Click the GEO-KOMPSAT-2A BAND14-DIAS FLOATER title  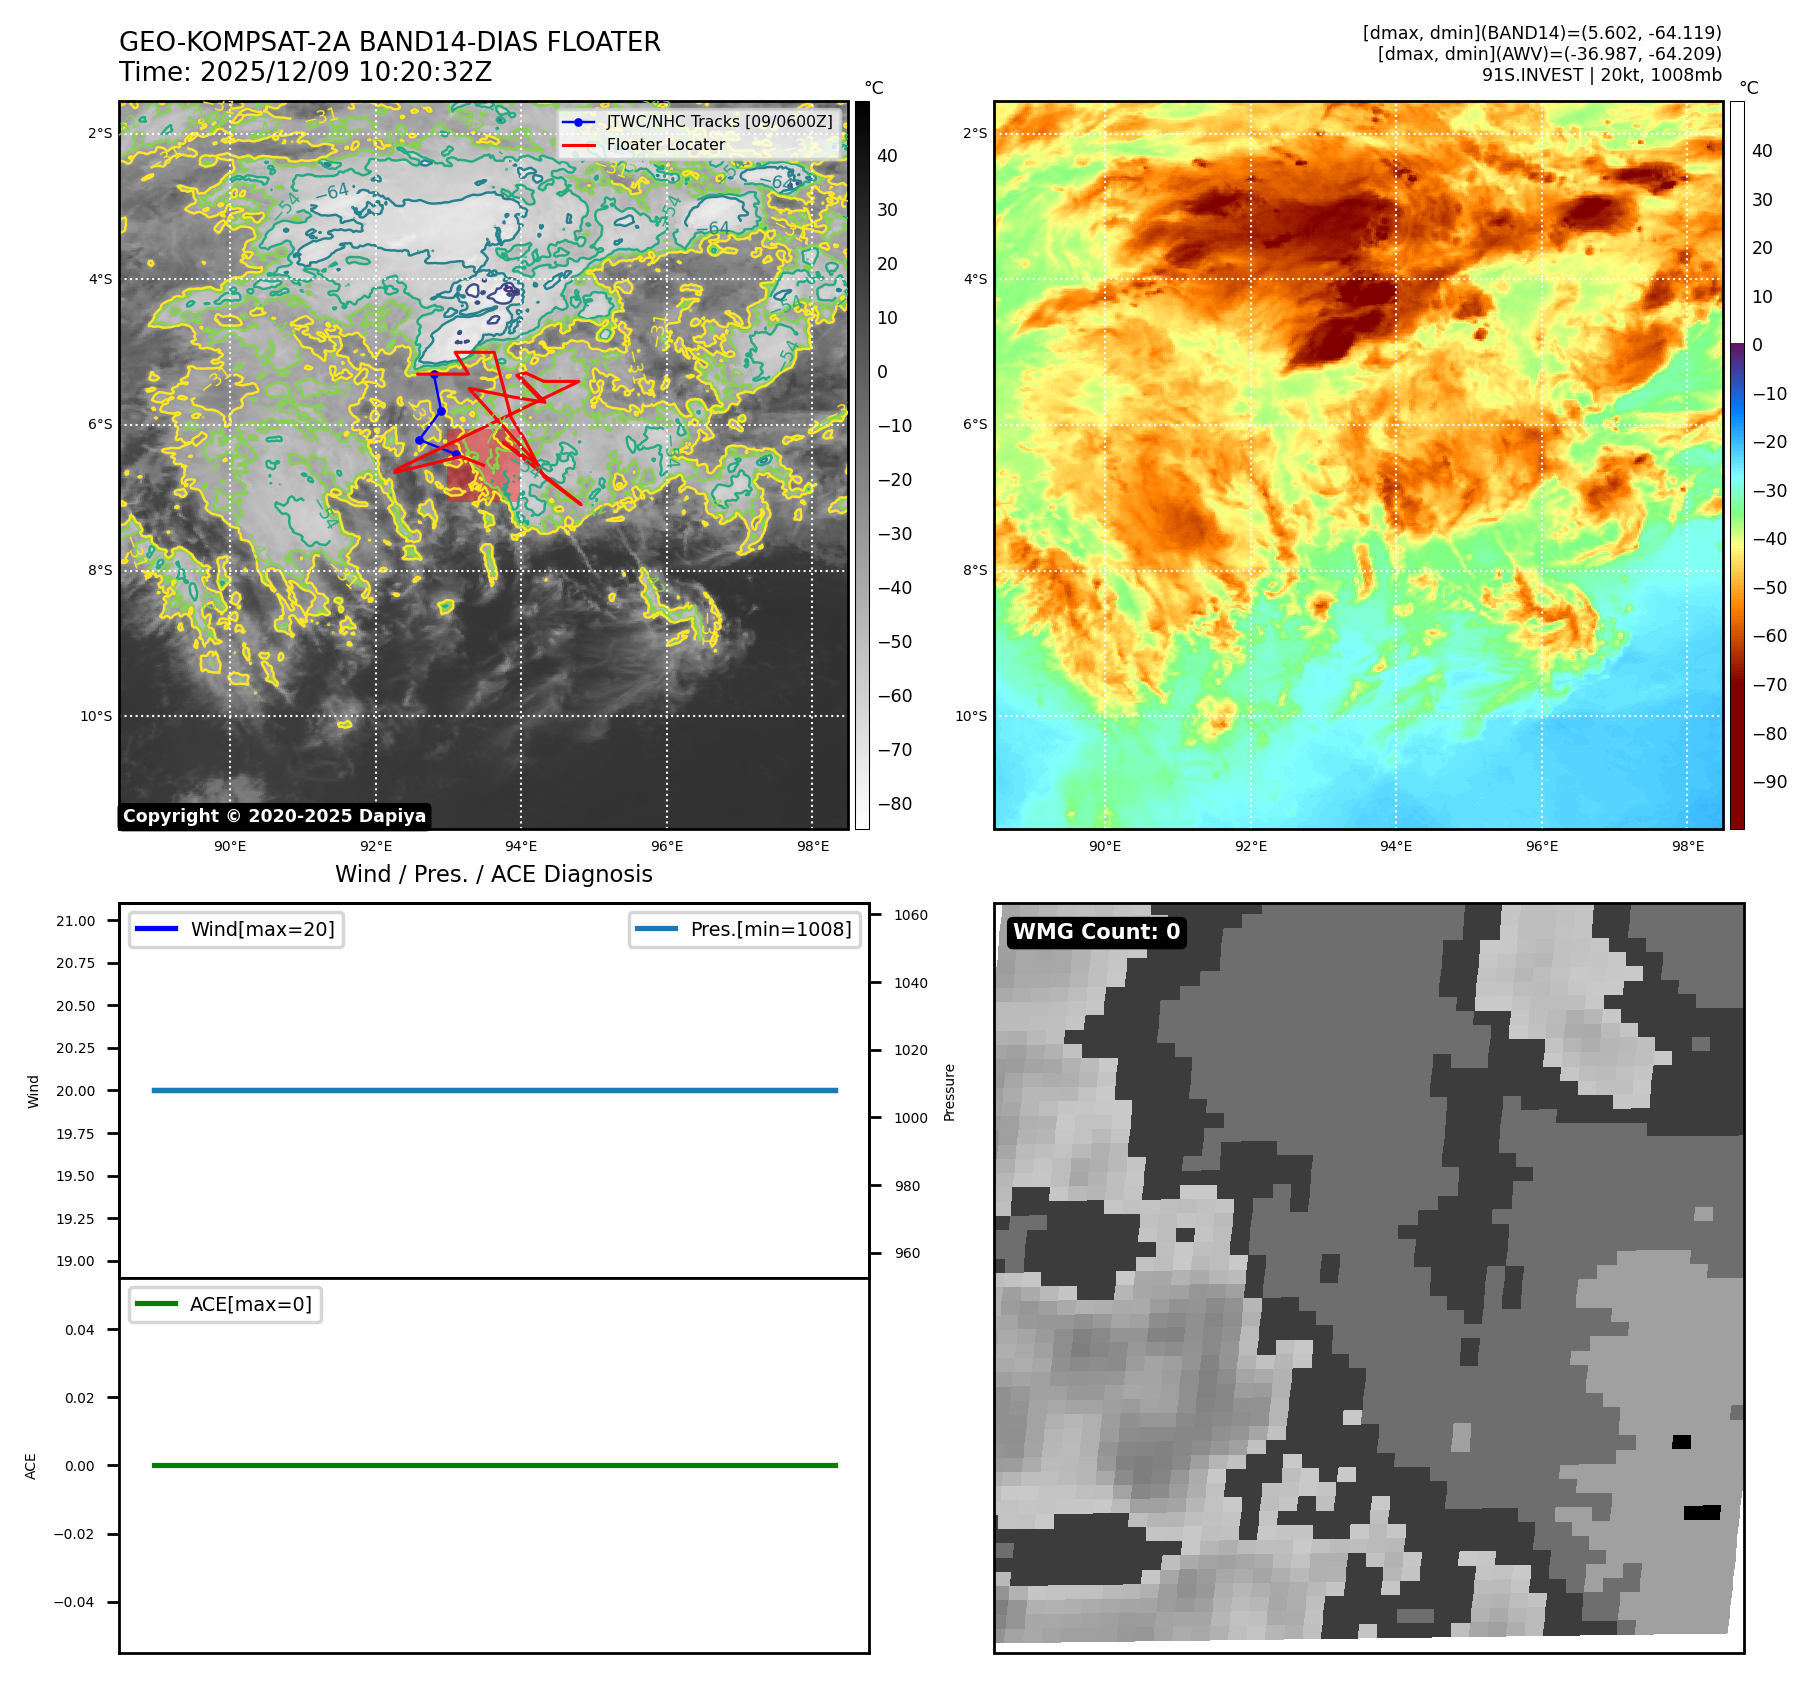point(389,42)
